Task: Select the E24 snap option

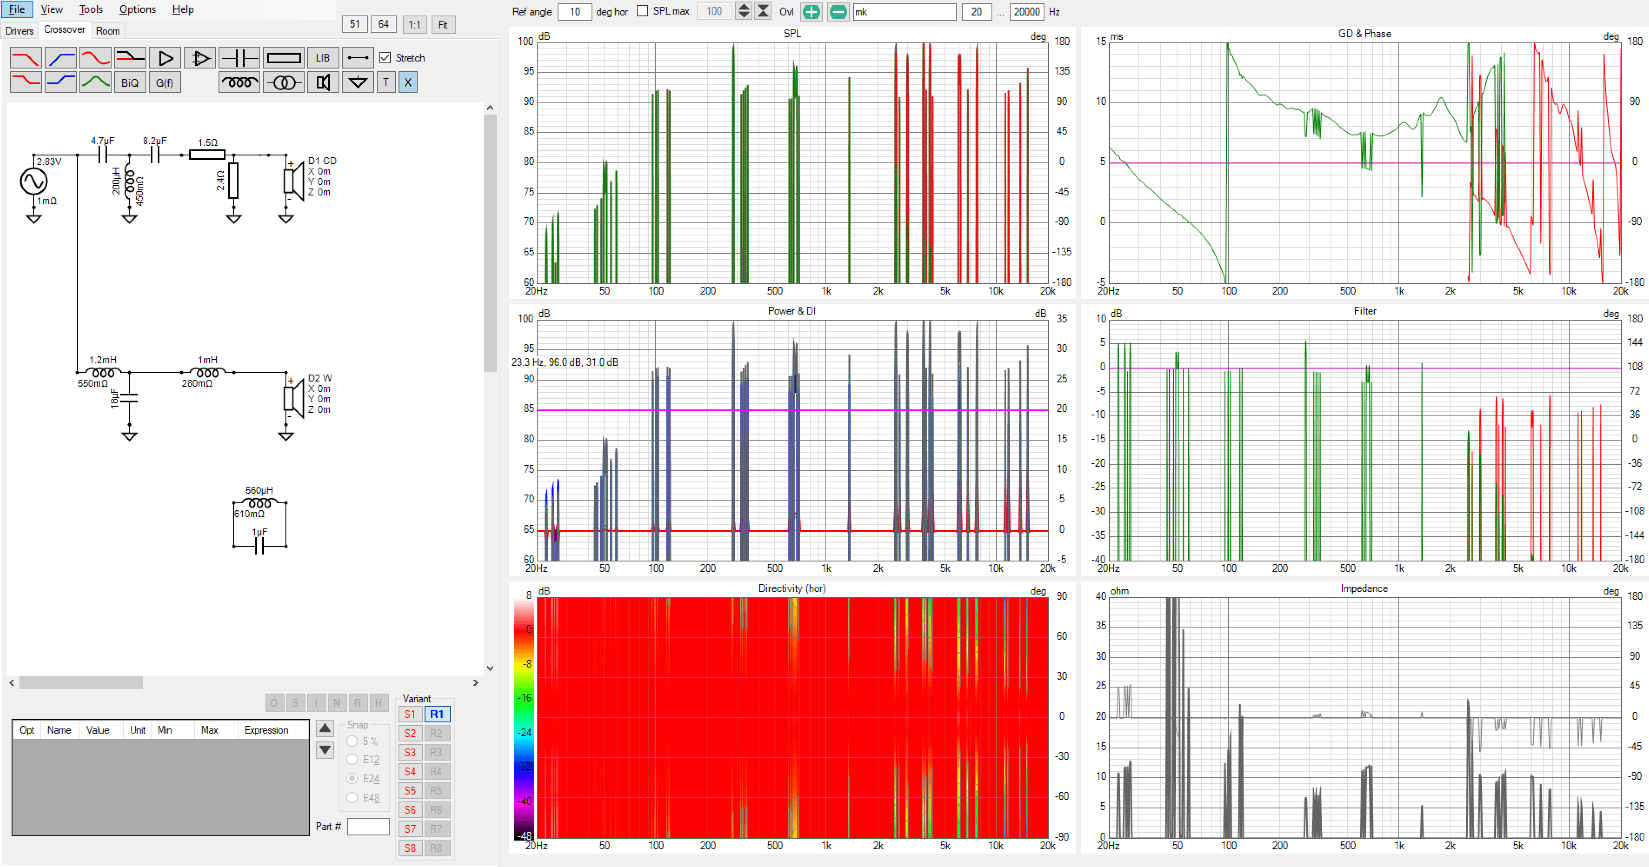Action: pyautogui.click(x=352, y=778)
